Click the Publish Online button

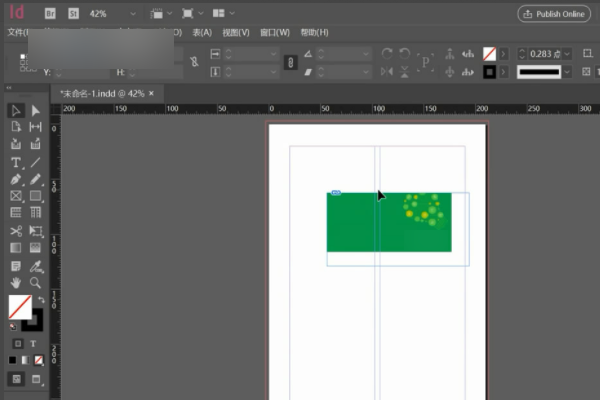pyautogui.click(x=554, y=14)
